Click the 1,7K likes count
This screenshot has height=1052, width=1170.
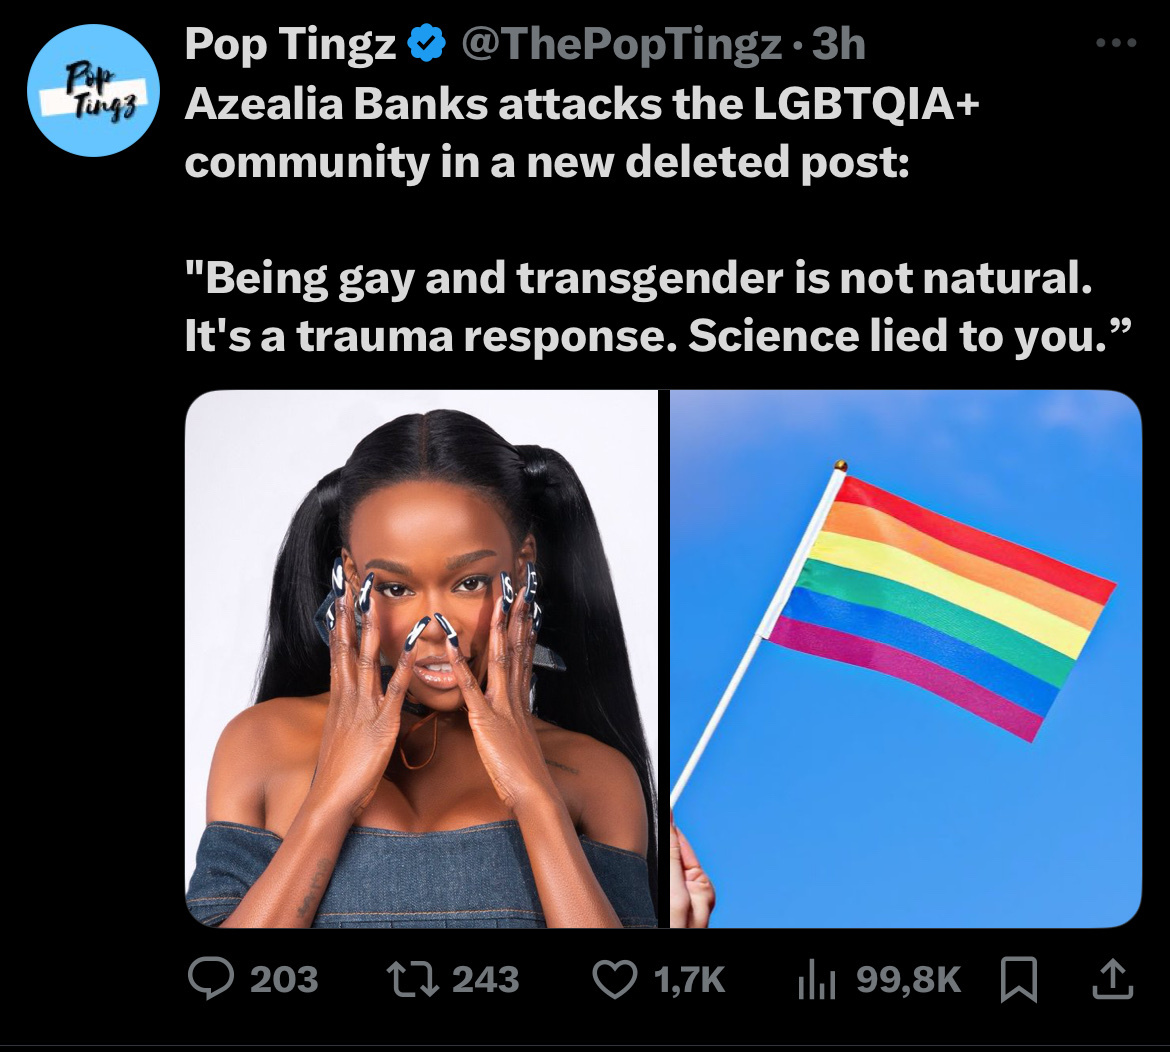coord(689,979)
